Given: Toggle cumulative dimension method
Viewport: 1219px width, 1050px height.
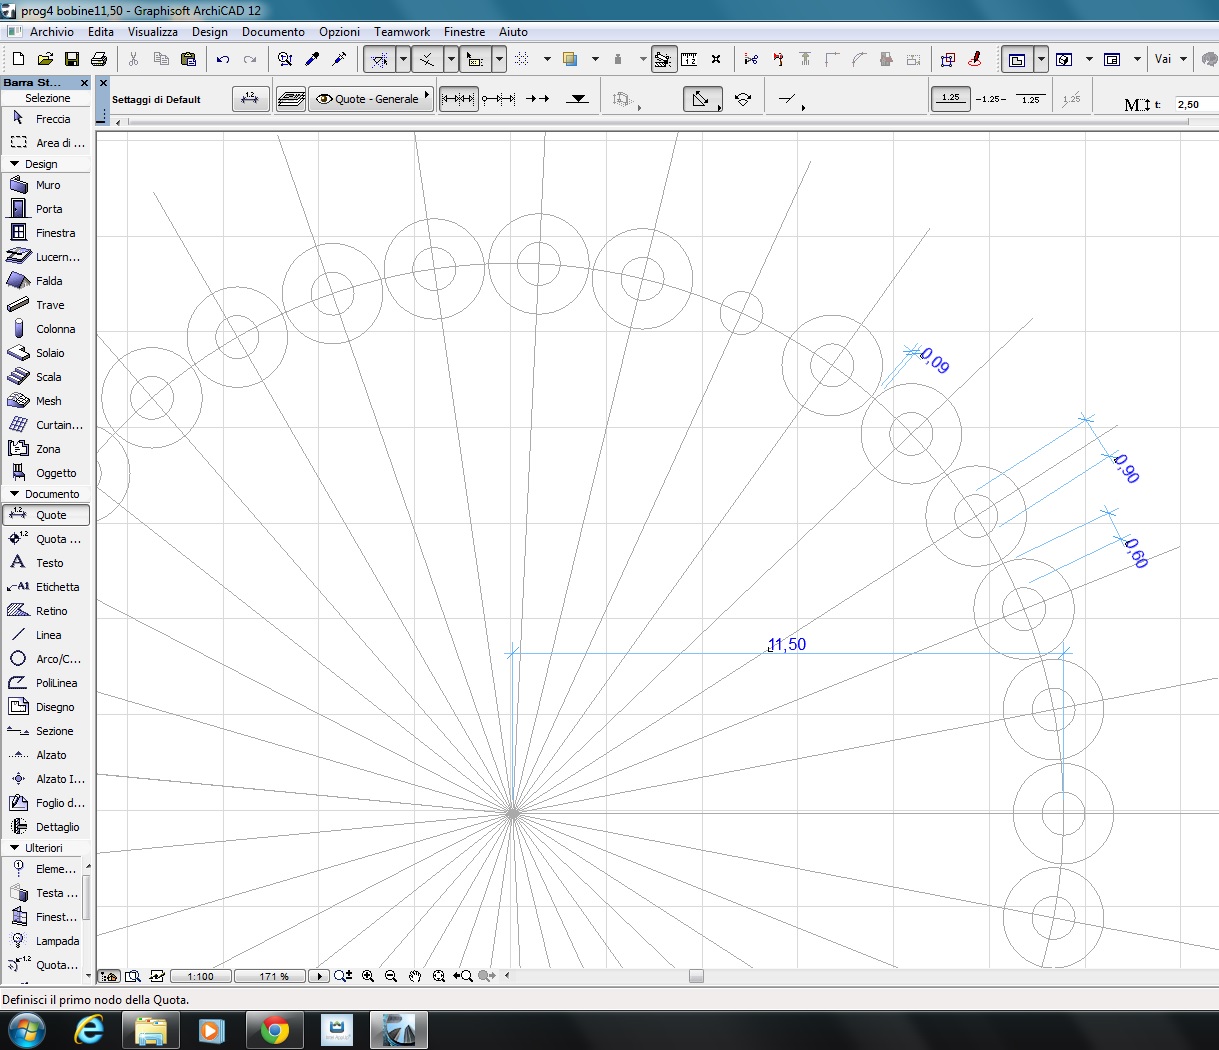Looking at the screenshot, I should point(498,99).
